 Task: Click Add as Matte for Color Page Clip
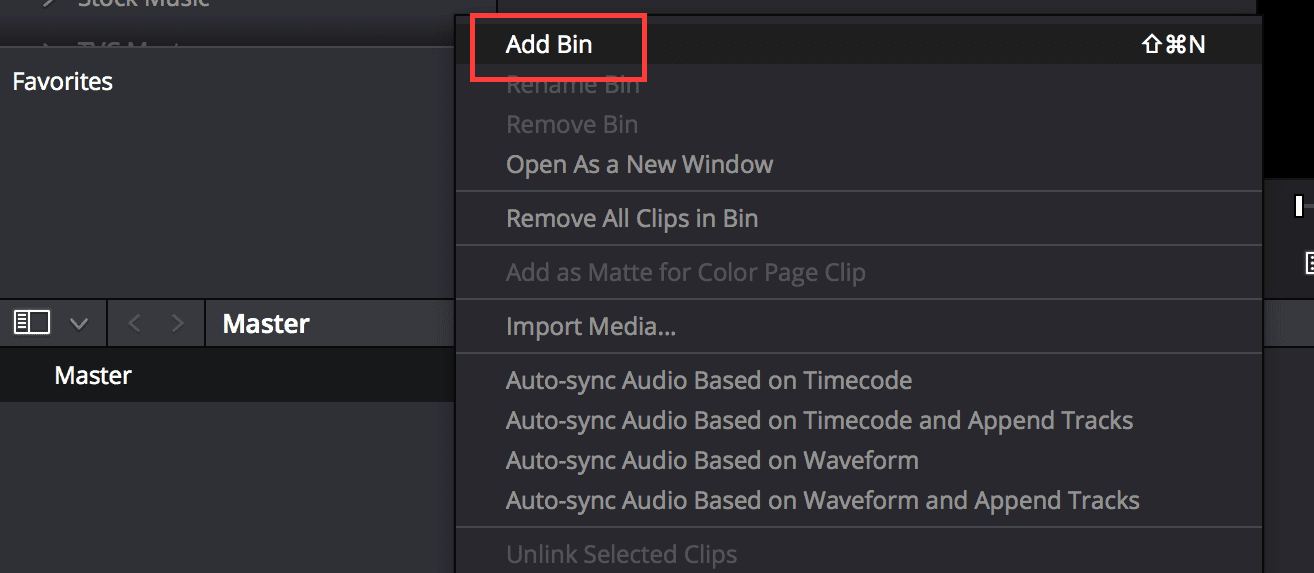pyautogui.click(x=685, y=272)
